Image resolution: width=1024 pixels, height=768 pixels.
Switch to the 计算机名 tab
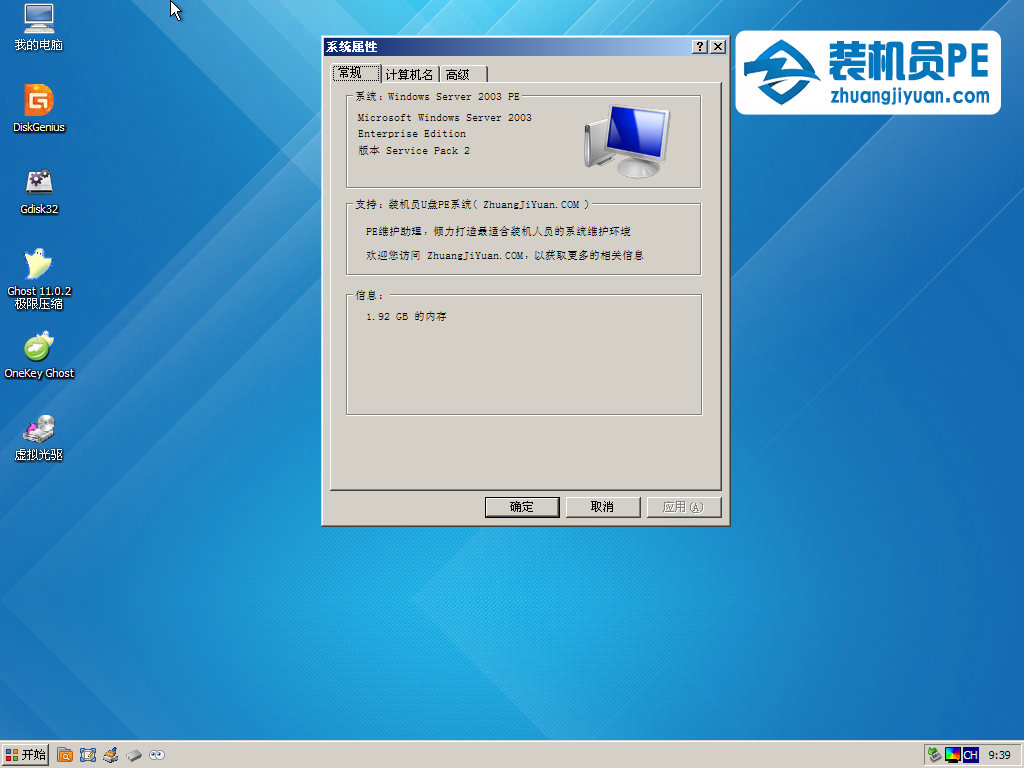pyautogui.click(x=409, y=74)
